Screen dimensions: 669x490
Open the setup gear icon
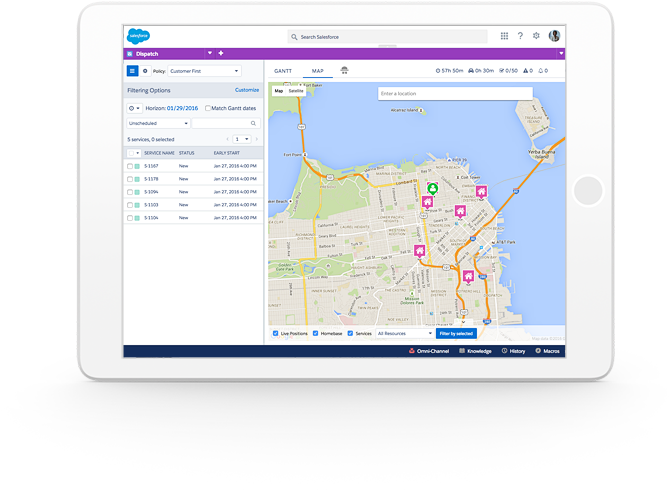click(536, 36)
